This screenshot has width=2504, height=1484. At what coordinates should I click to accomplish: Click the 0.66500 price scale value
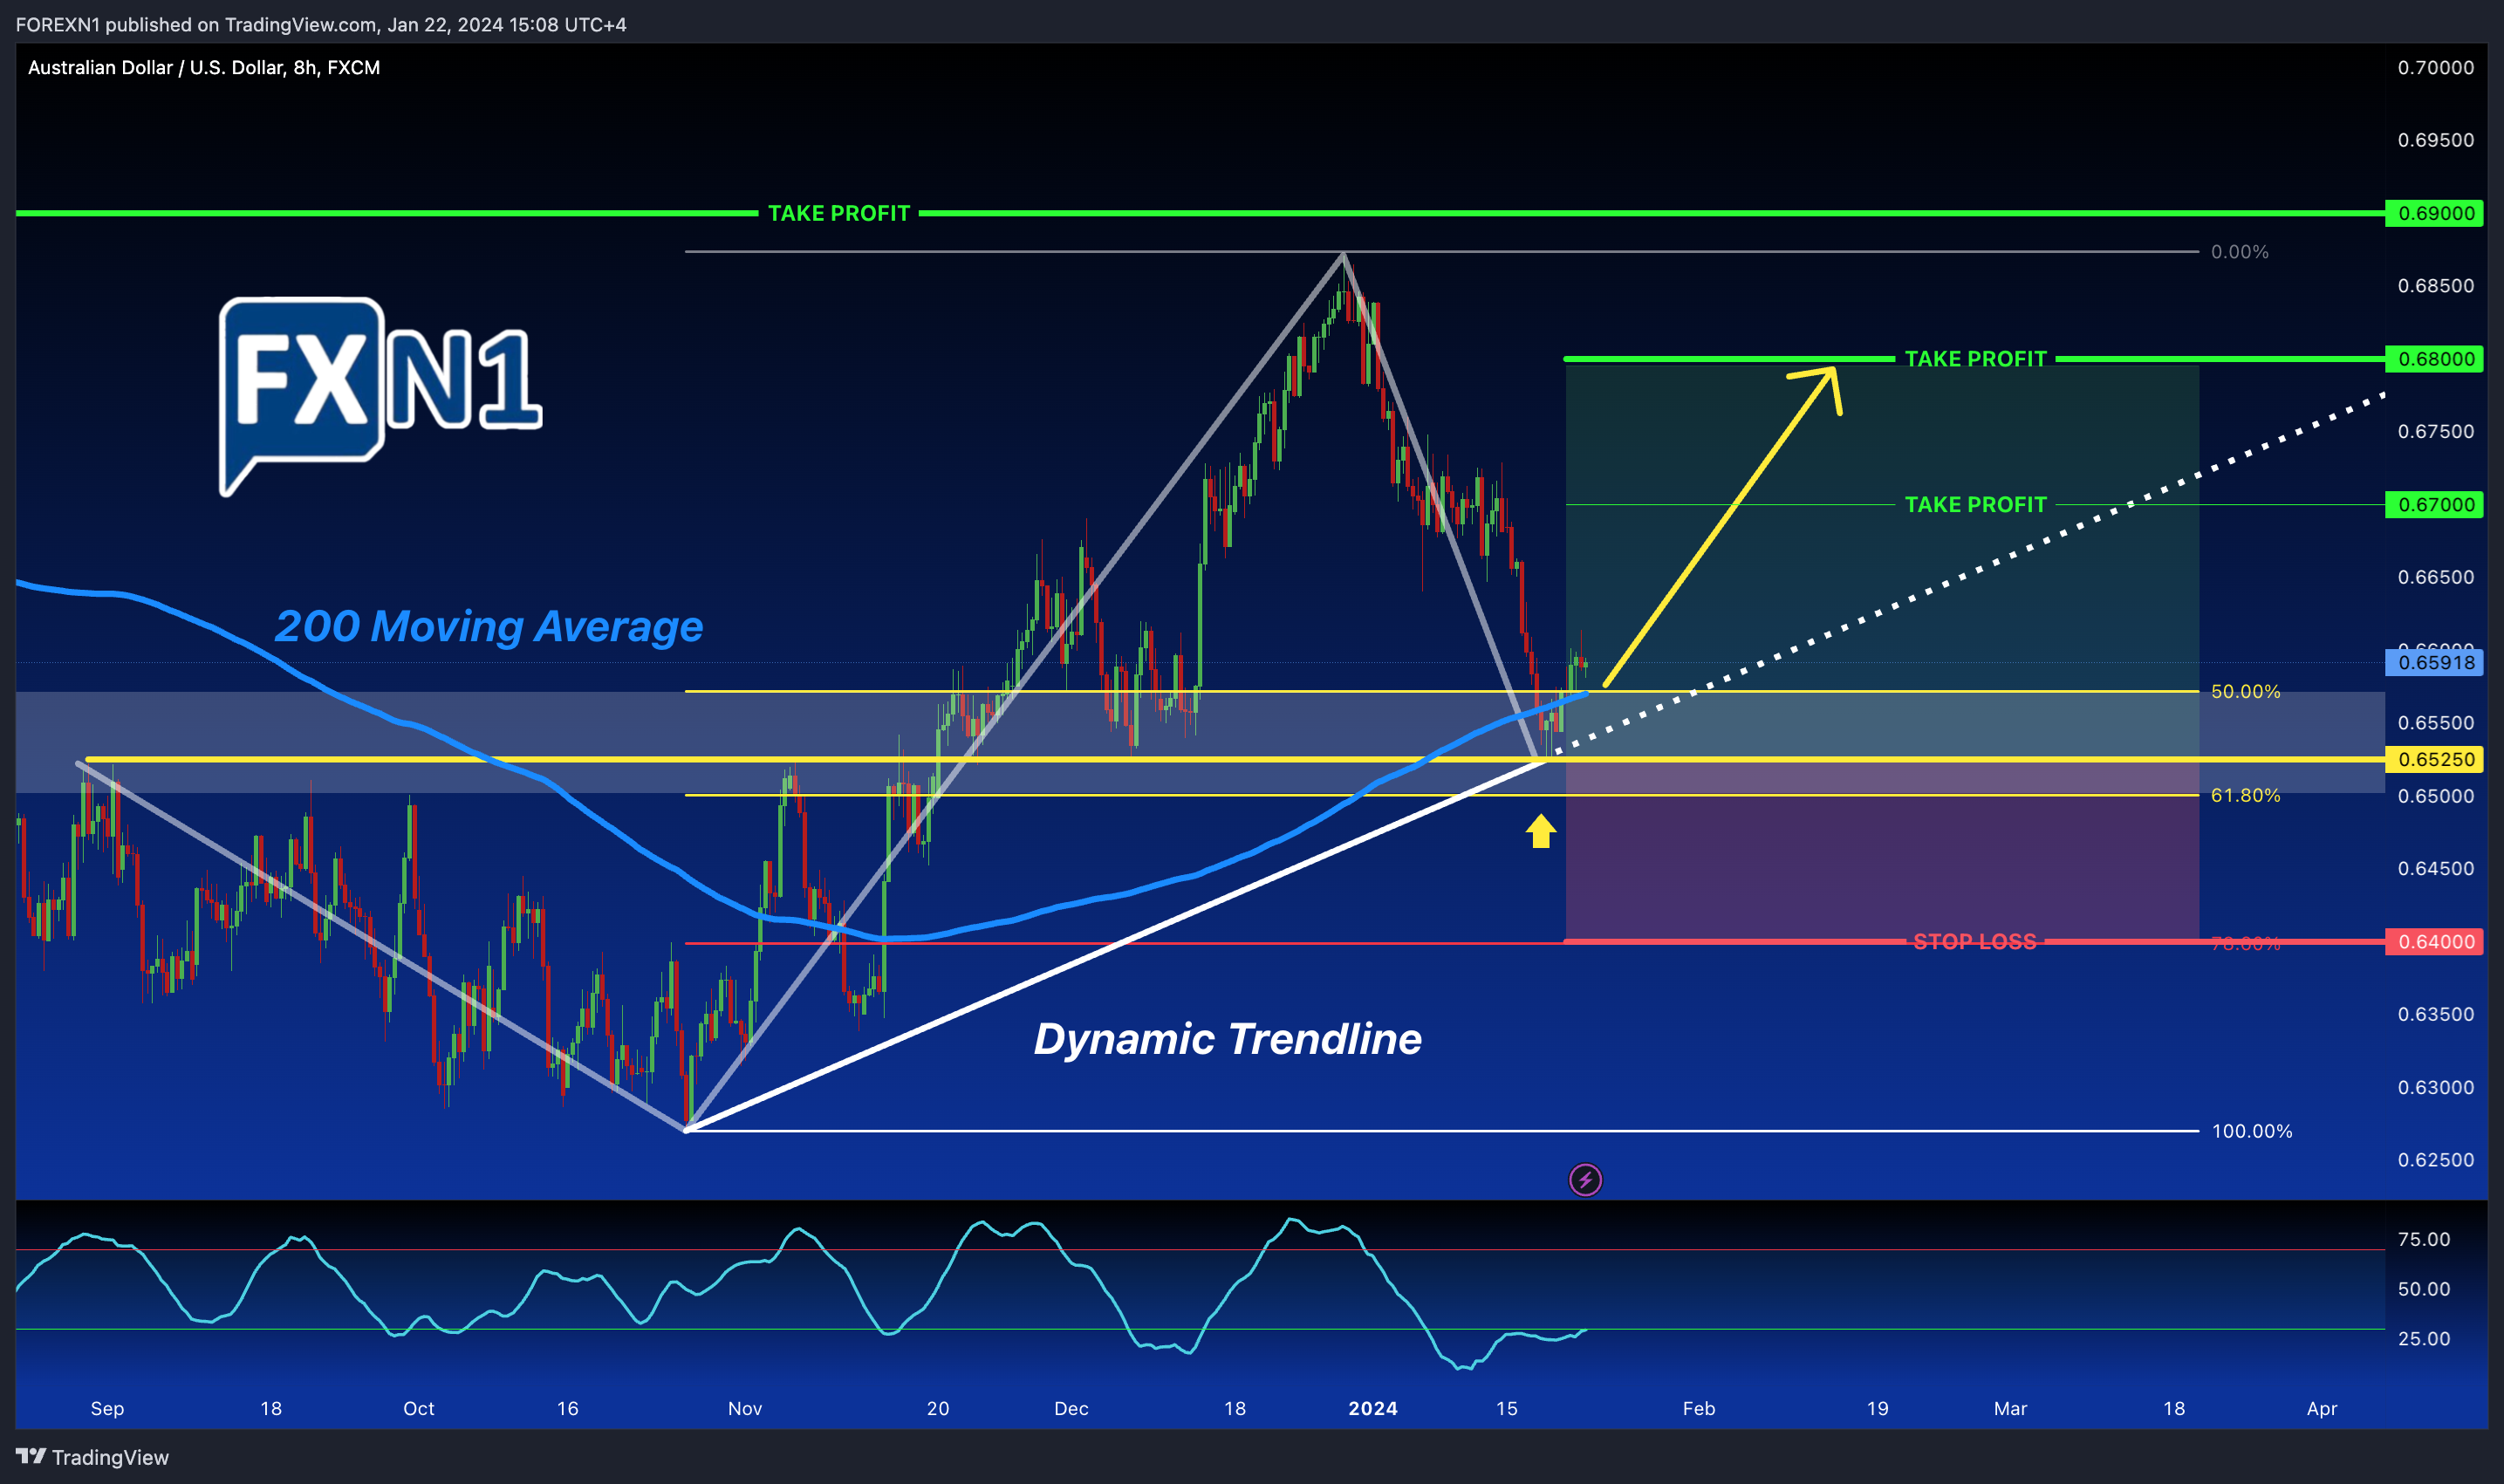pyautogui.click(x=2436, y=578)
